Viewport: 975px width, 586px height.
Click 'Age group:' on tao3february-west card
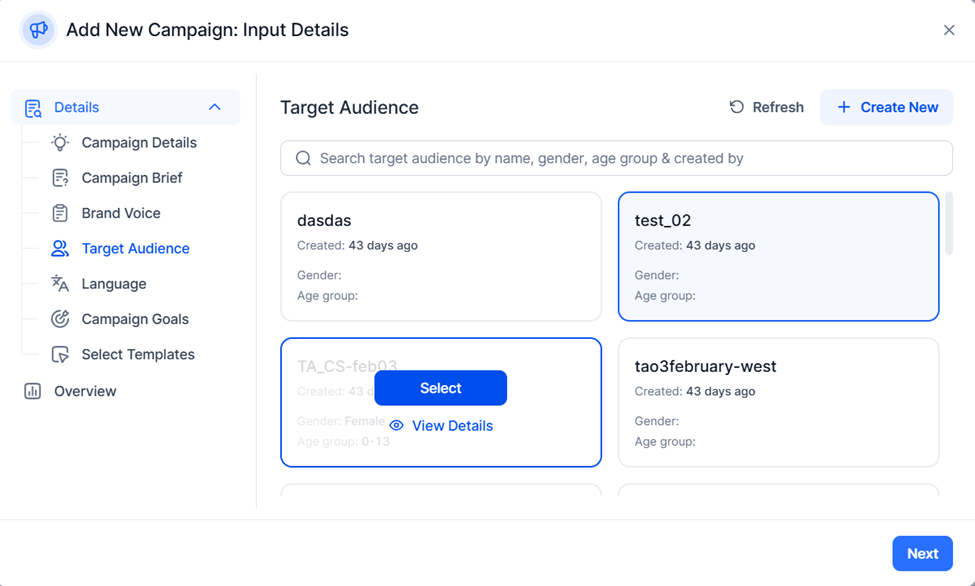[x=665, y=442]
